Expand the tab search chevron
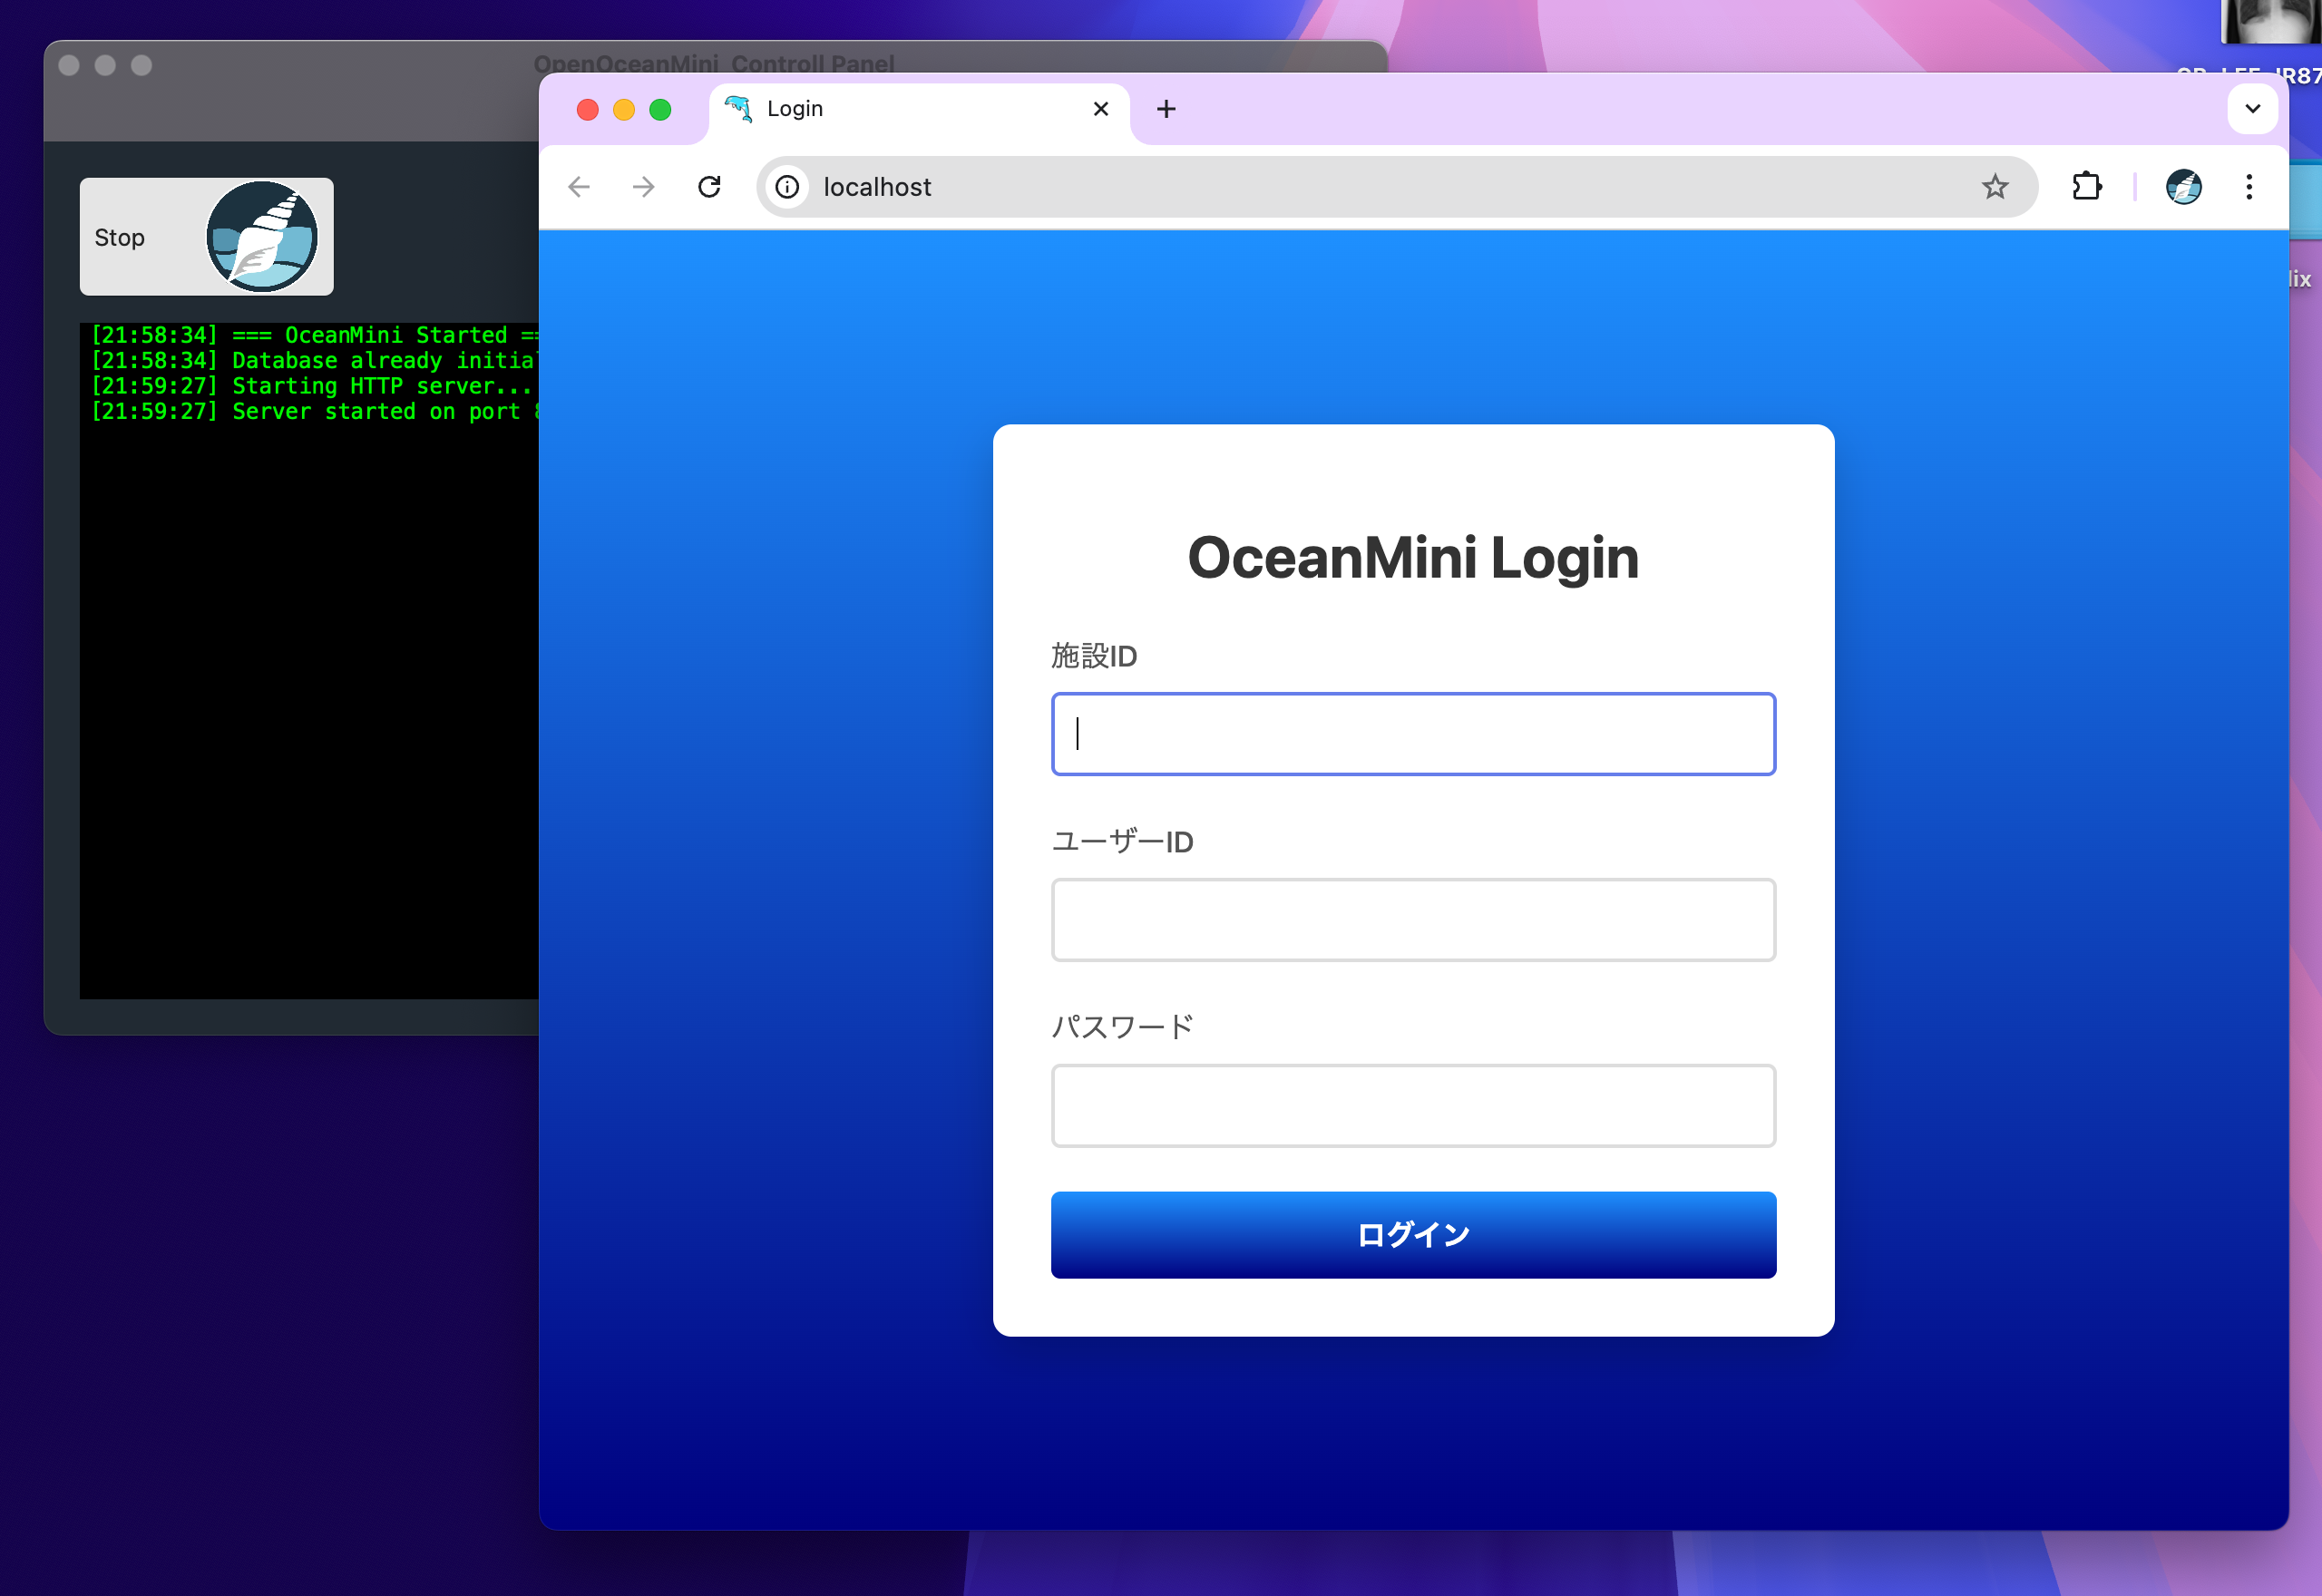 [x=2252, y=109]
